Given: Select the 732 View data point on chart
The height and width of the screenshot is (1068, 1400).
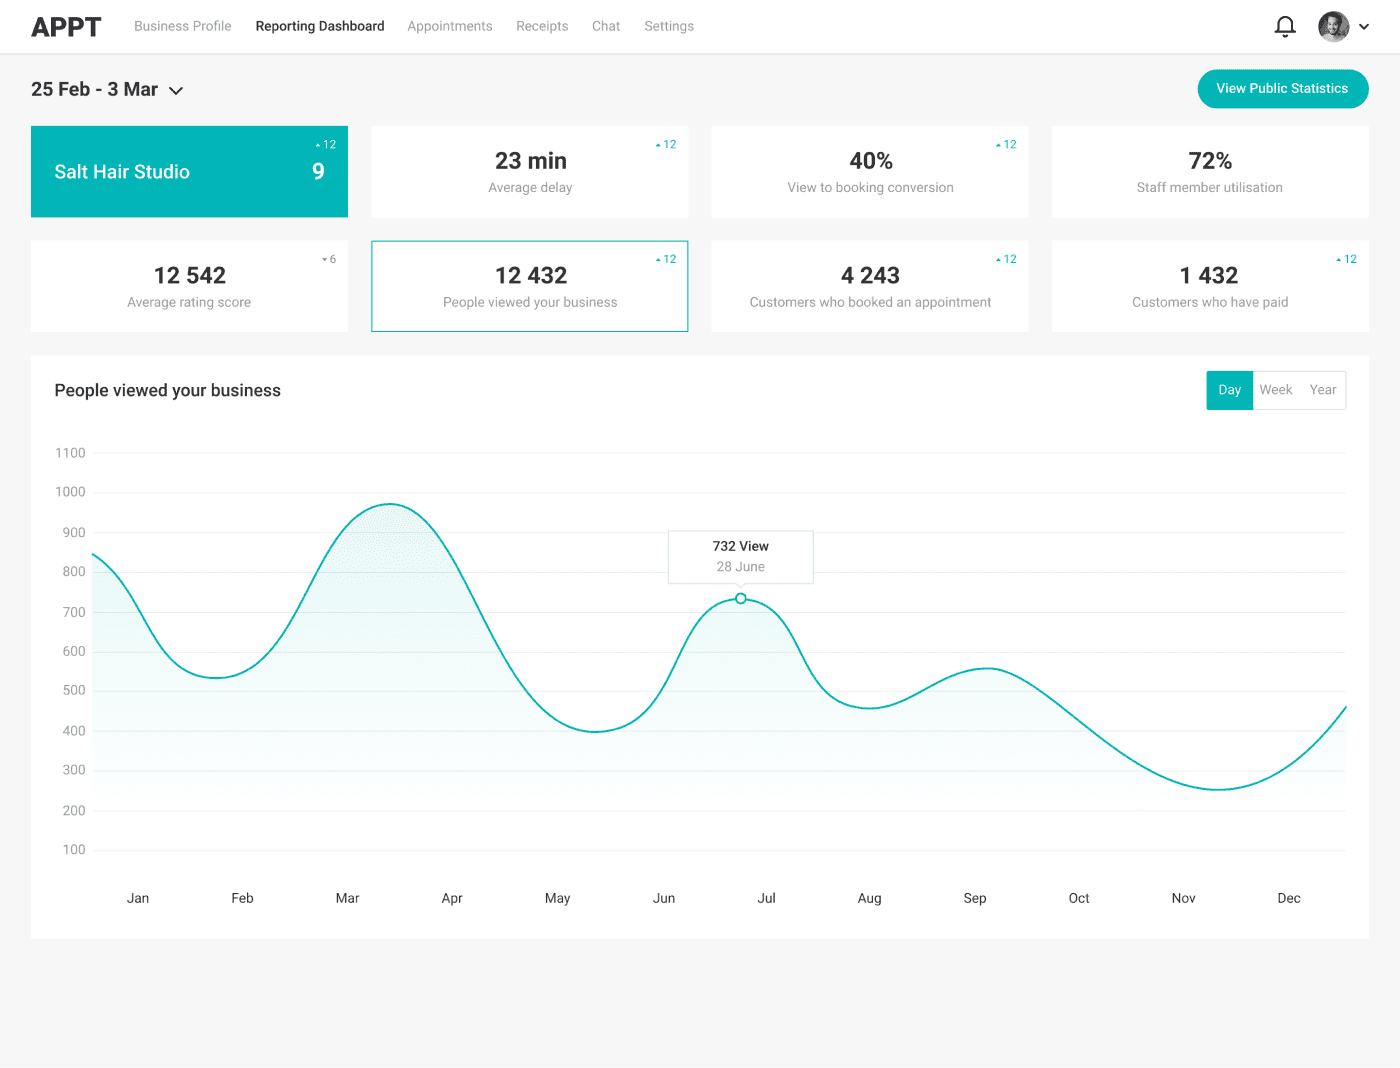Looking at the screenshot, I should [x=740, y=598].
